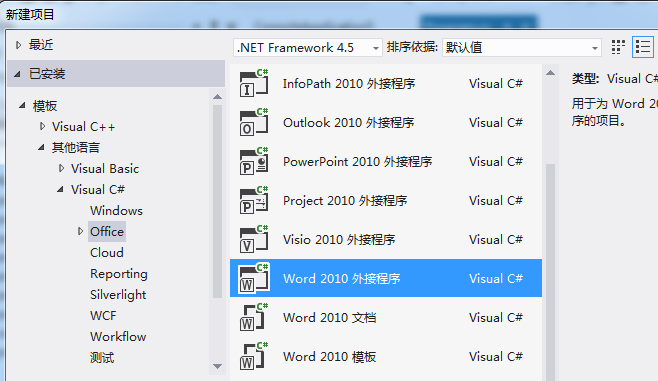Image resolution: width=658 pixels, height=381 pixels.
Task: Select the Word 2010 文档 template icon
Action: [x=254, y=318]
